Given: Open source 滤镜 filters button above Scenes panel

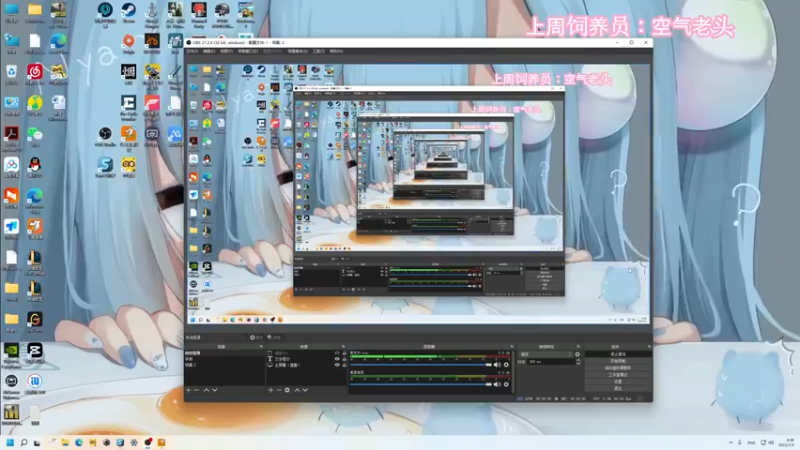Looking at the screenshot, I should click(x=274, y=337).
